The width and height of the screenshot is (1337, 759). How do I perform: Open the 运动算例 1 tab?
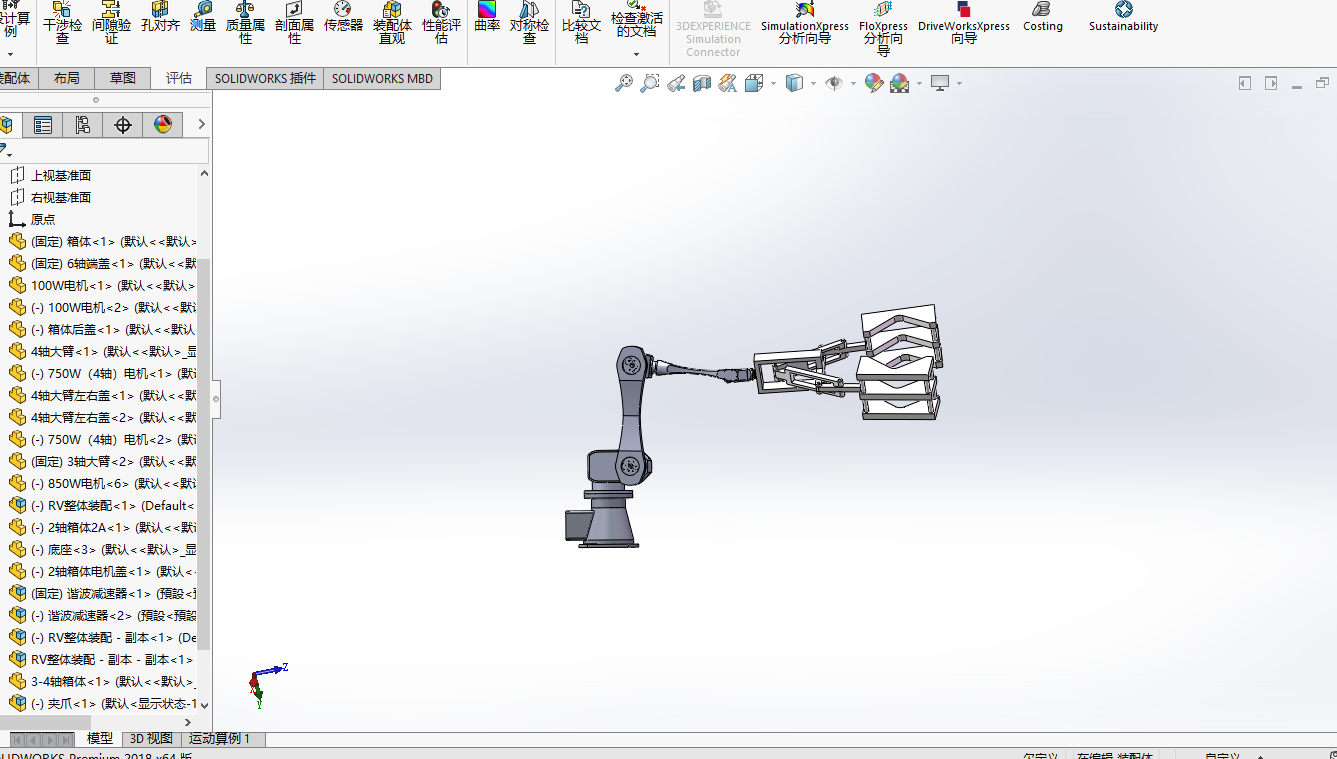click(223, 739)
